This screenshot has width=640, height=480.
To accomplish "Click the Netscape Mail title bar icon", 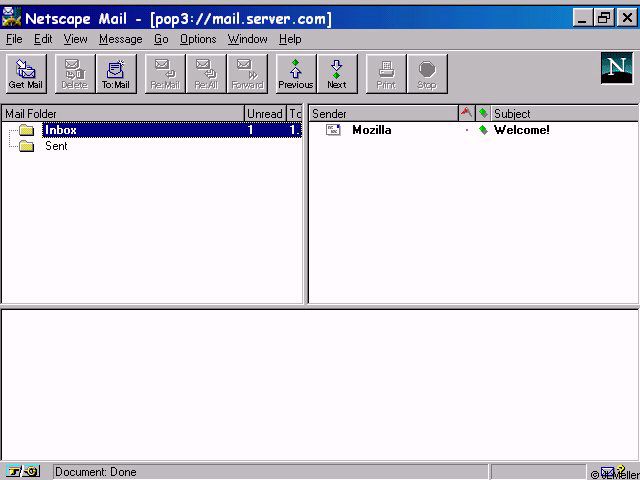I will click(x=11, y=17).
